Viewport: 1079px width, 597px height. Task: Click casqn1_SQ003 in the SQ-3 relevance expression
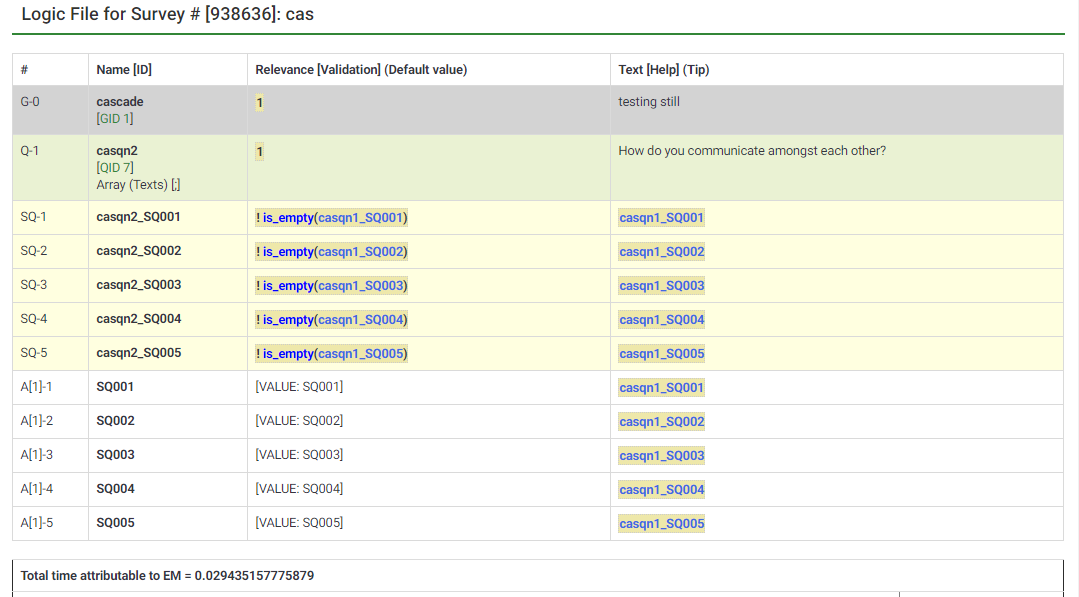360,286
